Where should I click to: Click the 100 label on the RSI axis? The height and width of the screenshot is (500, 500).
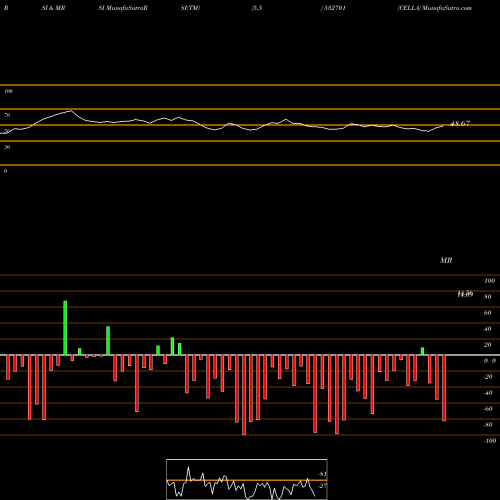click(x=8, y=91)
